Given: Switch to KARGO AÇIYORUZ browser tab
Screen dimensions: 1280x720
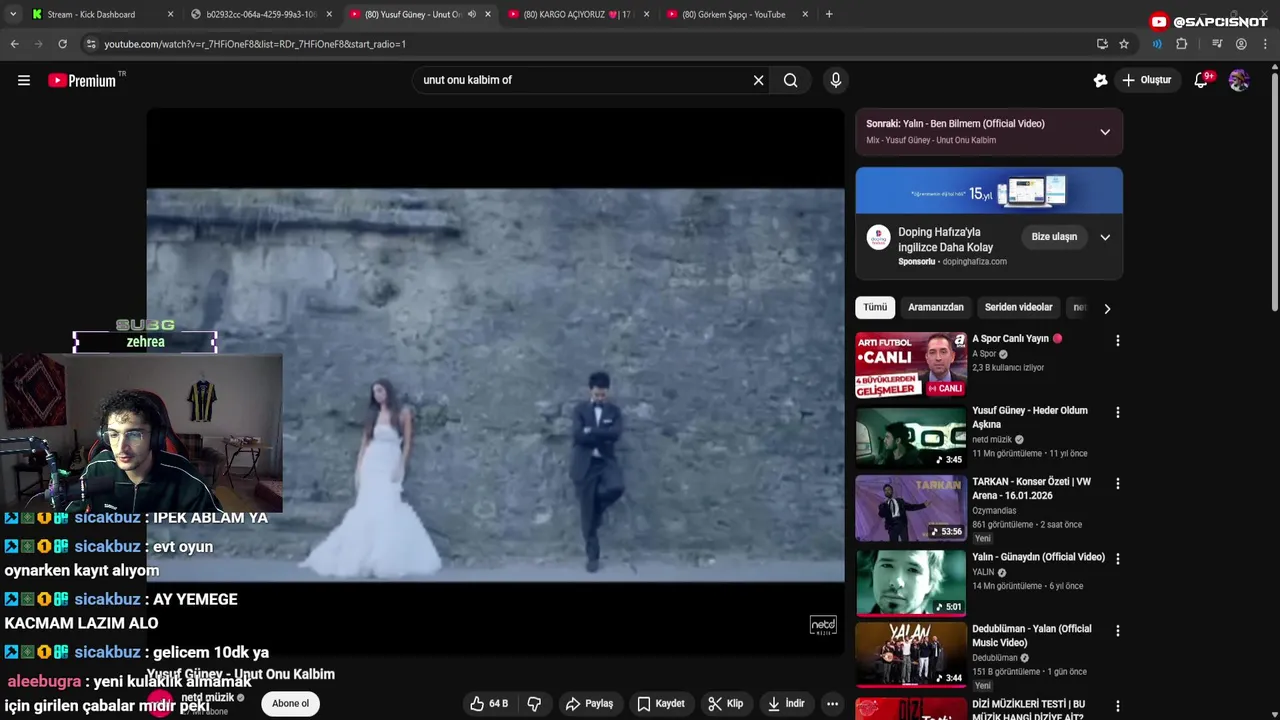Looking at the screenshot, I should point(577,14).
